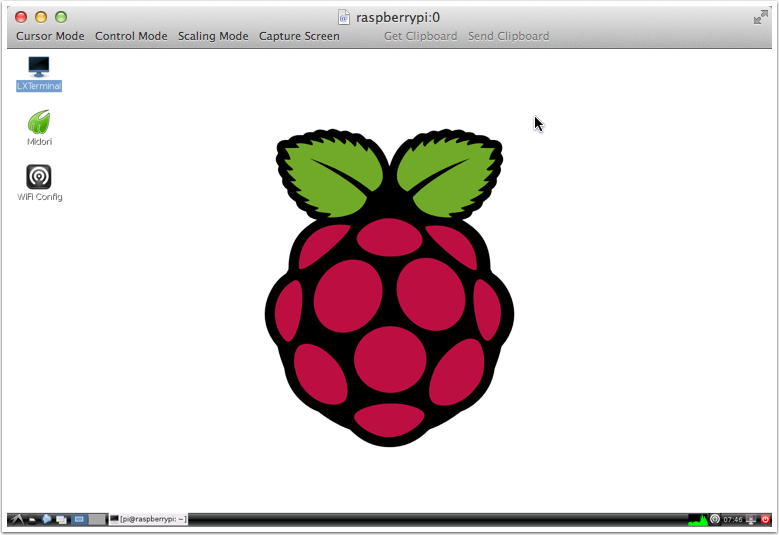Image resolution: width=779 pixels, height=535 pixels.
Task: Switch to the second gray desktop pager
Action: pyautogui.click(x=97, y=520)
